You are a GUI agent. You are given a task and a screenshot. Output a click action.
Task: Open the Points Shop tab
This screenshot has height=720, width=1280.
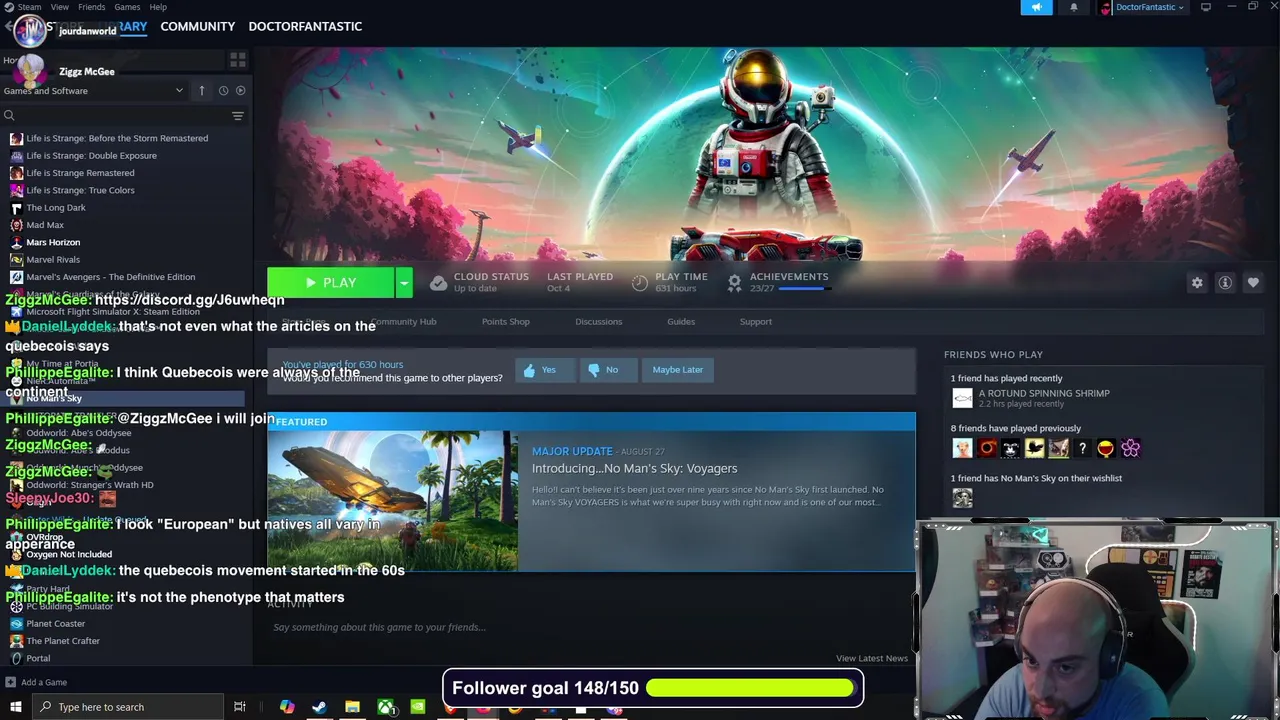coord(506,321)
